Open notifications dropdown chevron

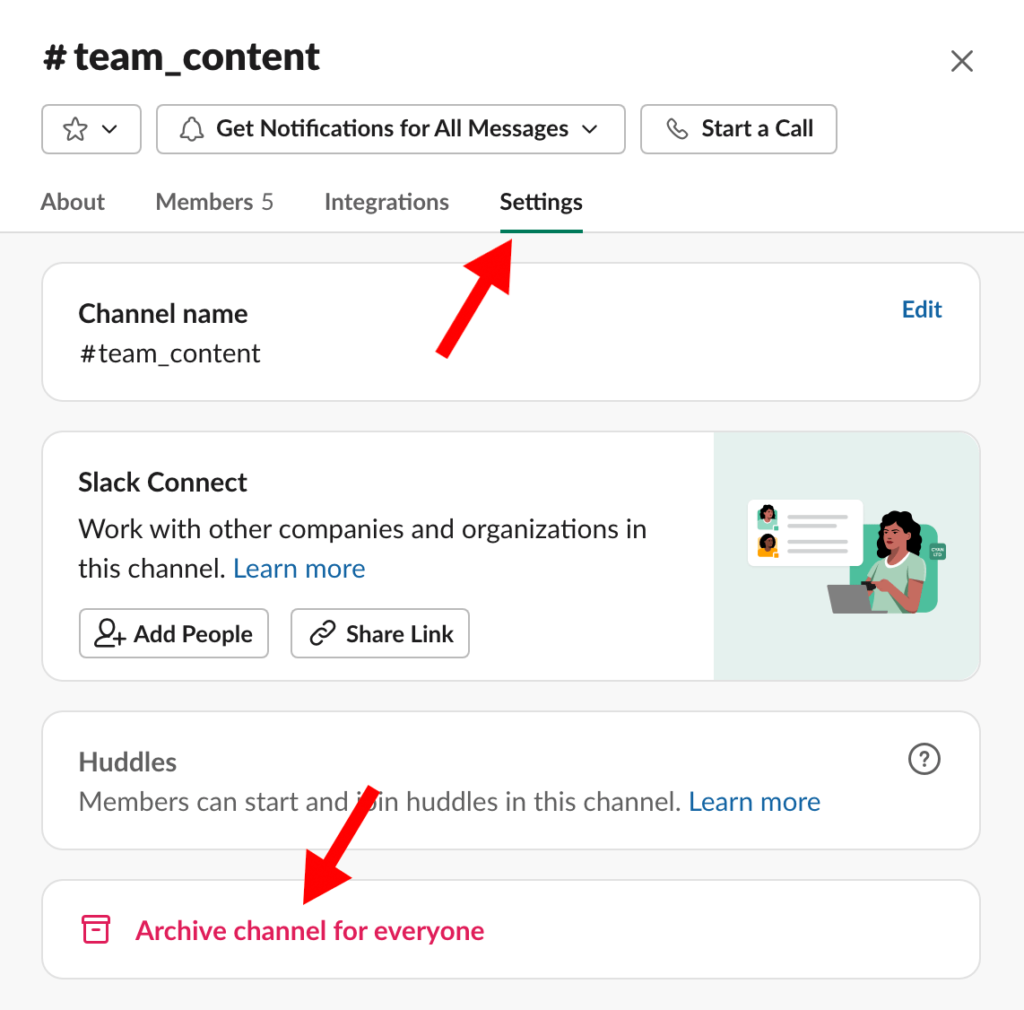click(x=590, y=129)
